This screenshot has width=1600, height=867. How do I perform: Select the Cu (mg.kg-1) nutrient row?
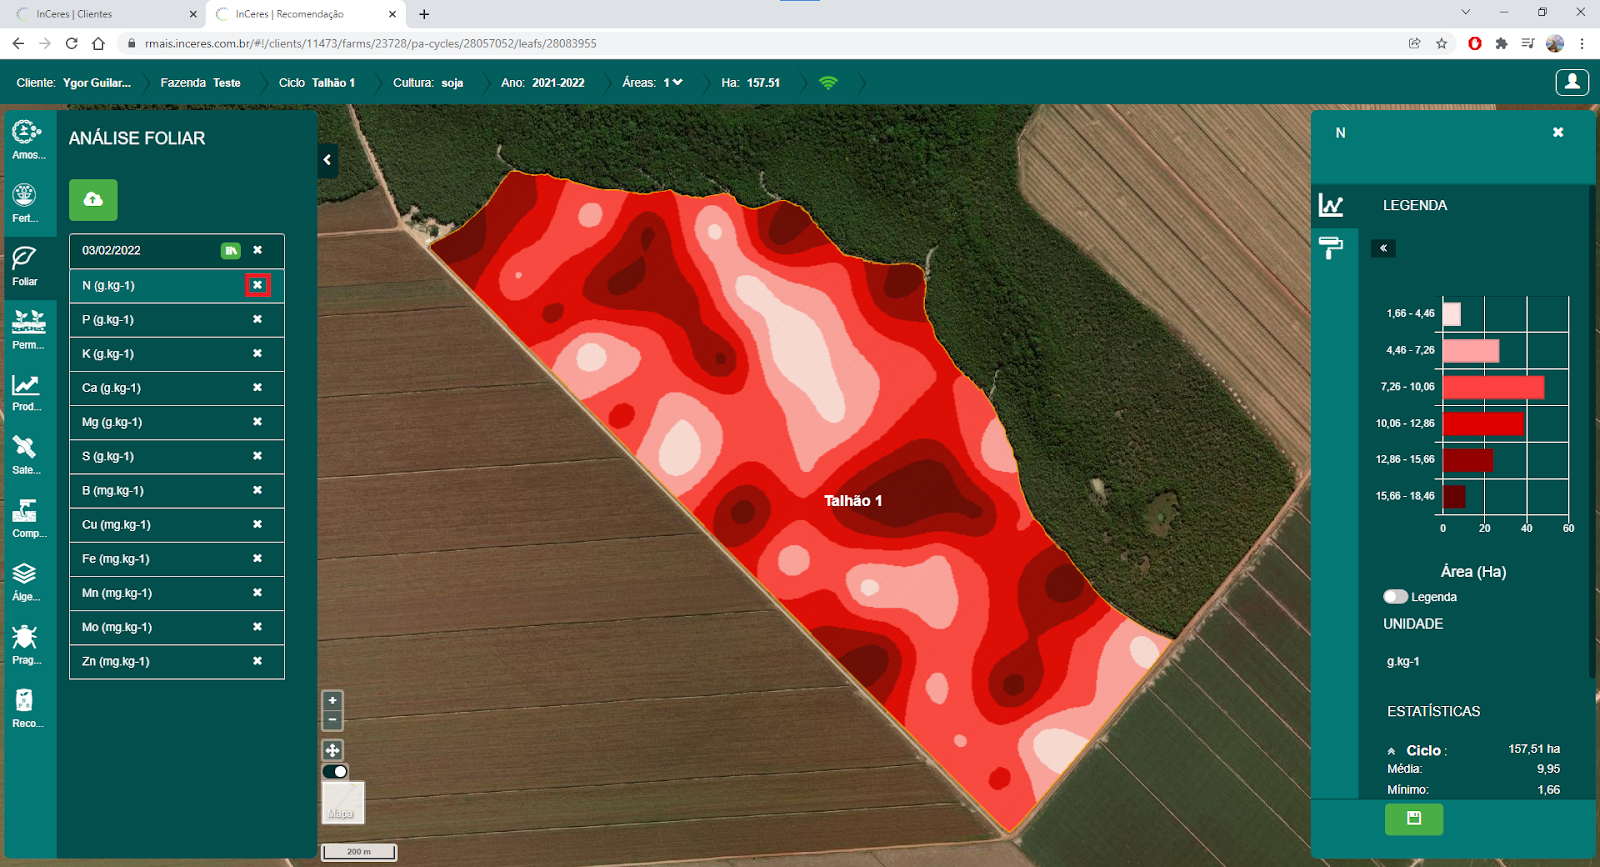point(177,525)
